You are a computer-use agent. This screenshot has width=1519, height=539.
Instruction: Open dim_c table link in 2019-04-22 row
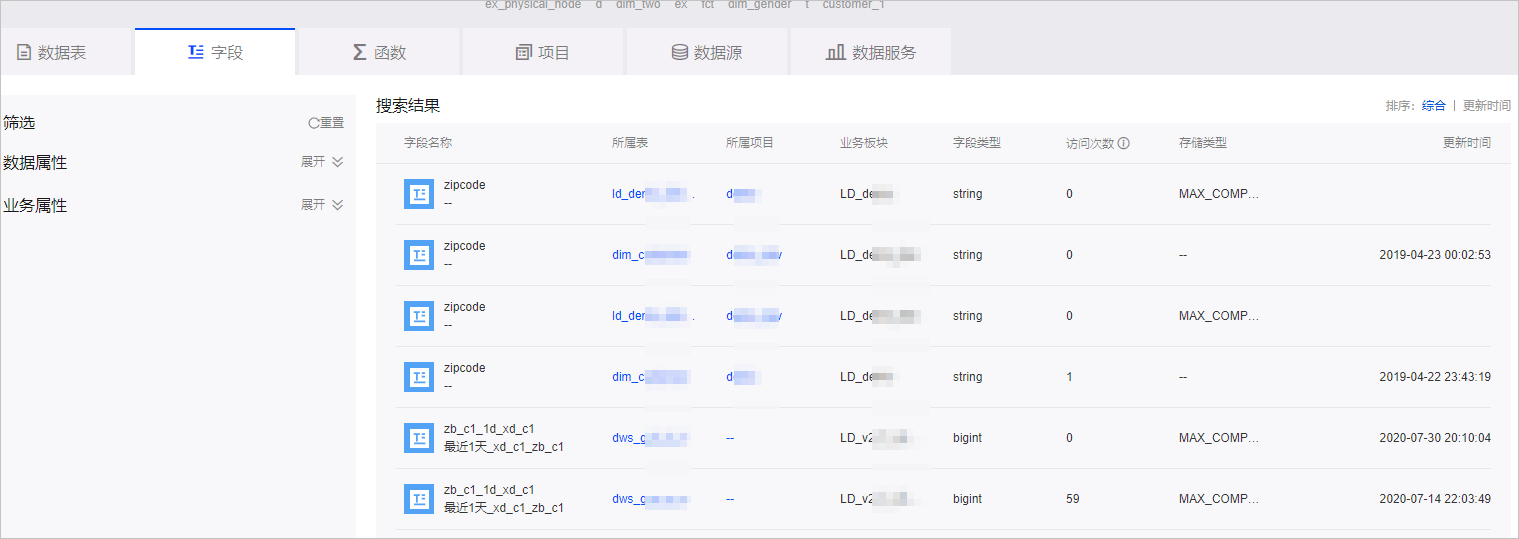point(651,377)
